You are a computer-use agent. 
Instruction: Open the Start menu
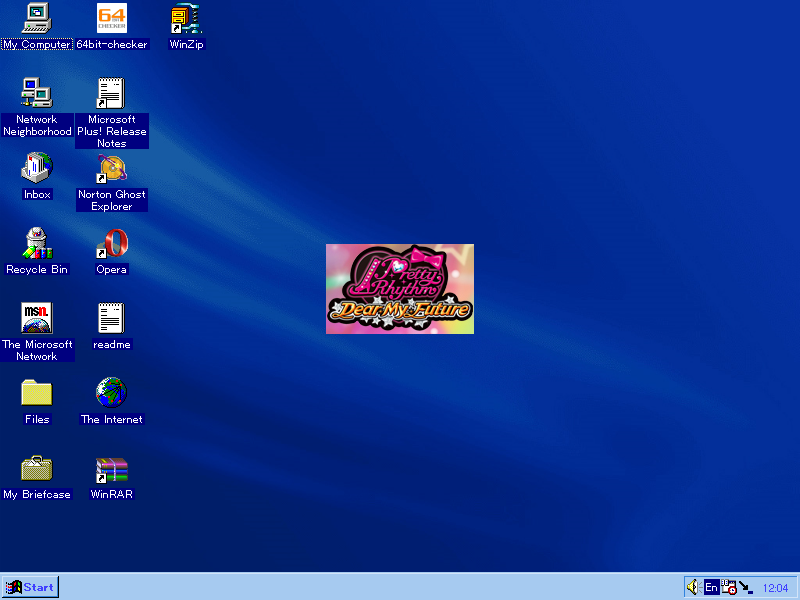coord(30,587)
